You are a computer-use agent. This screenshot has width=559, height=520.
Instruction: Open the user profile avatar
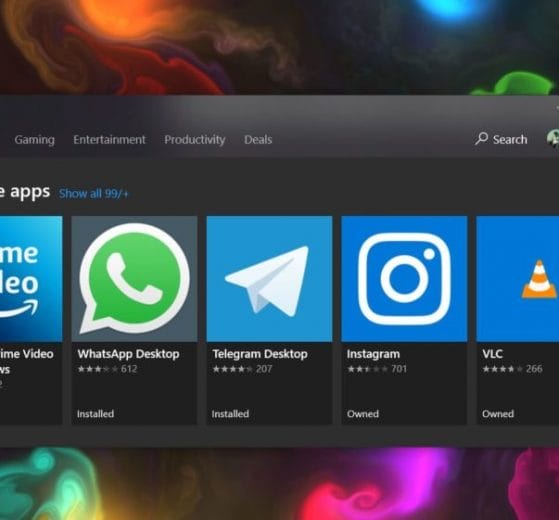553,139
